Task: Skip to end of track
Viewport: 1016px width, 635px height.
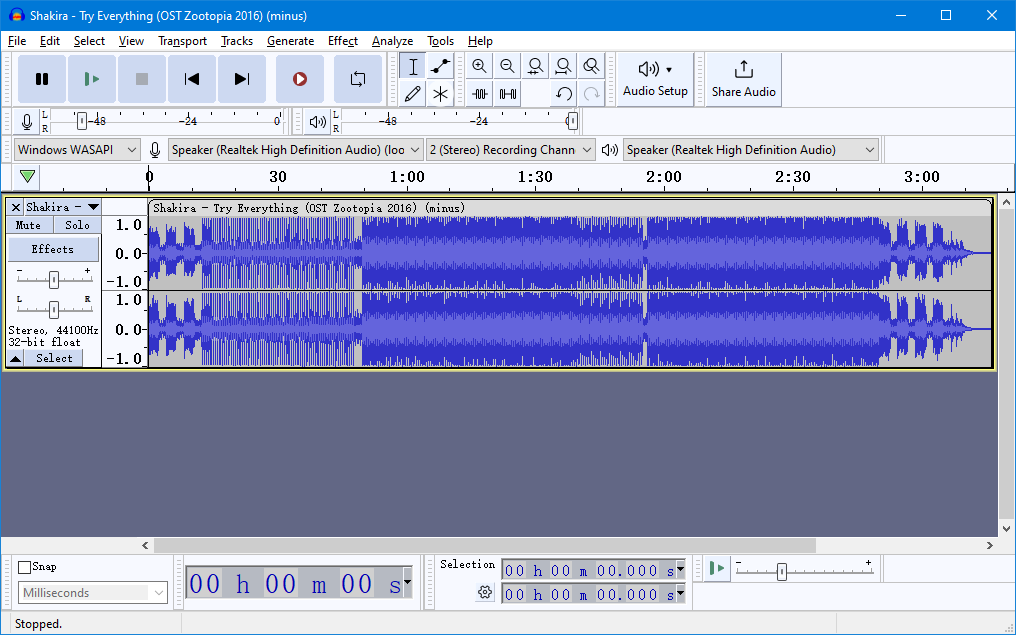Action: tap(242, 79)
